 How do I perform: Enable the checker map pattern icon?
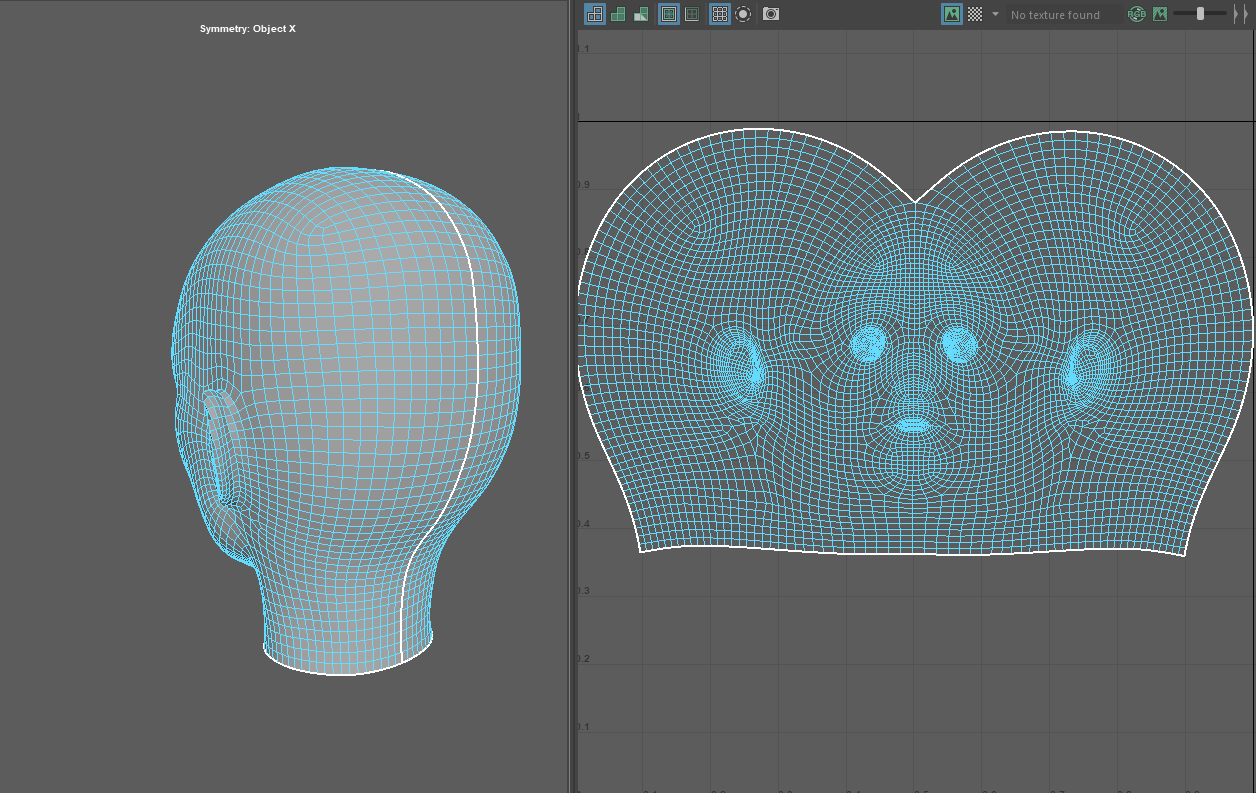(x=975, y=14)
